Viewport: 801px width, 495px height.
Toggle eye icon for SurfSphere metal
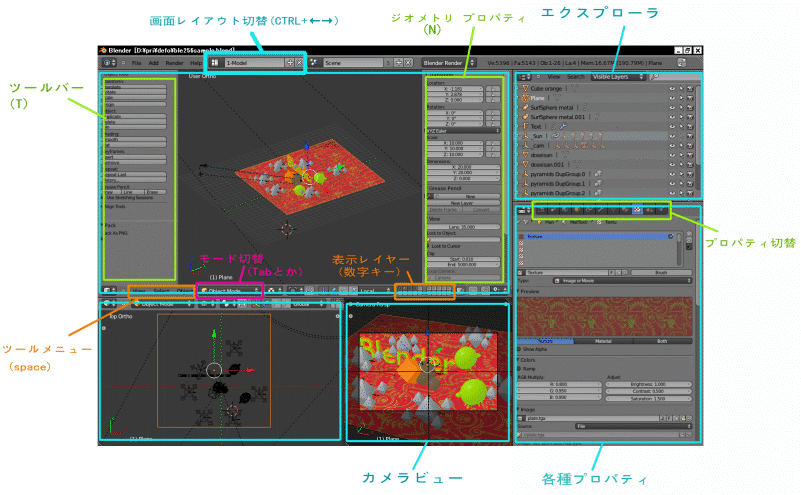[672, 107]
